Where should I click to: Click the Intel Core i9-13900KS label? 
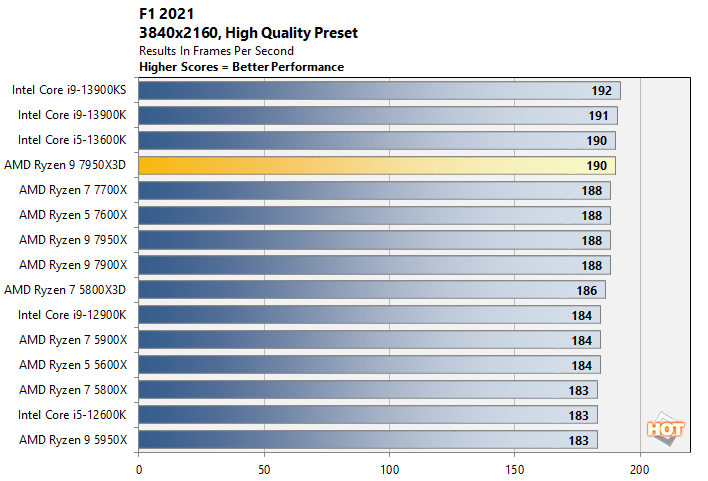point(69,90)
